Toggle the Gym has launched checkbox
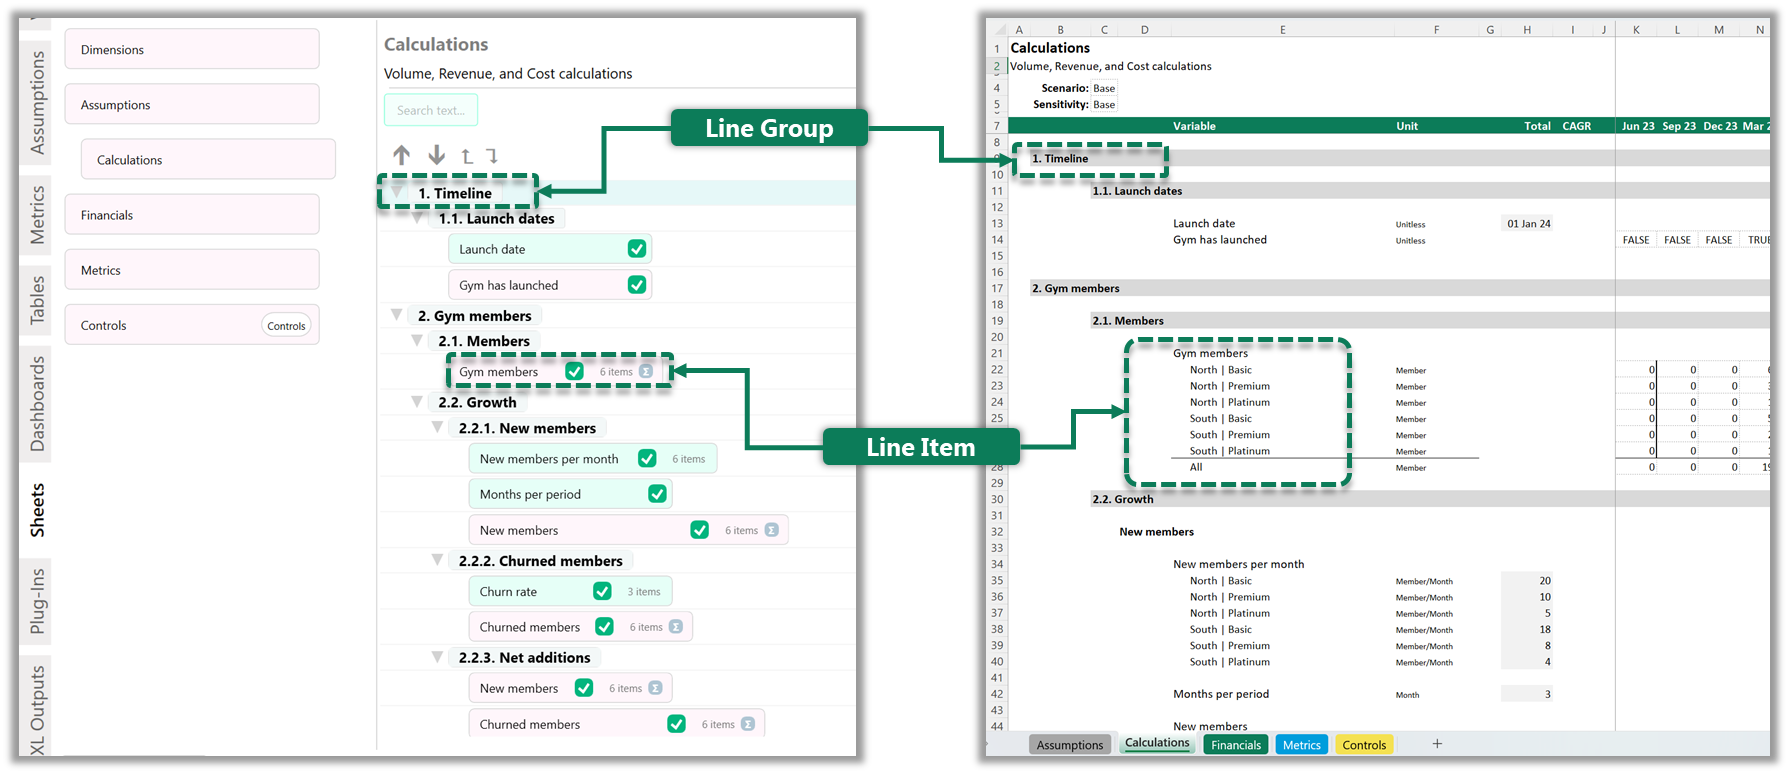Screen dimensions: 1789x774 637,285
